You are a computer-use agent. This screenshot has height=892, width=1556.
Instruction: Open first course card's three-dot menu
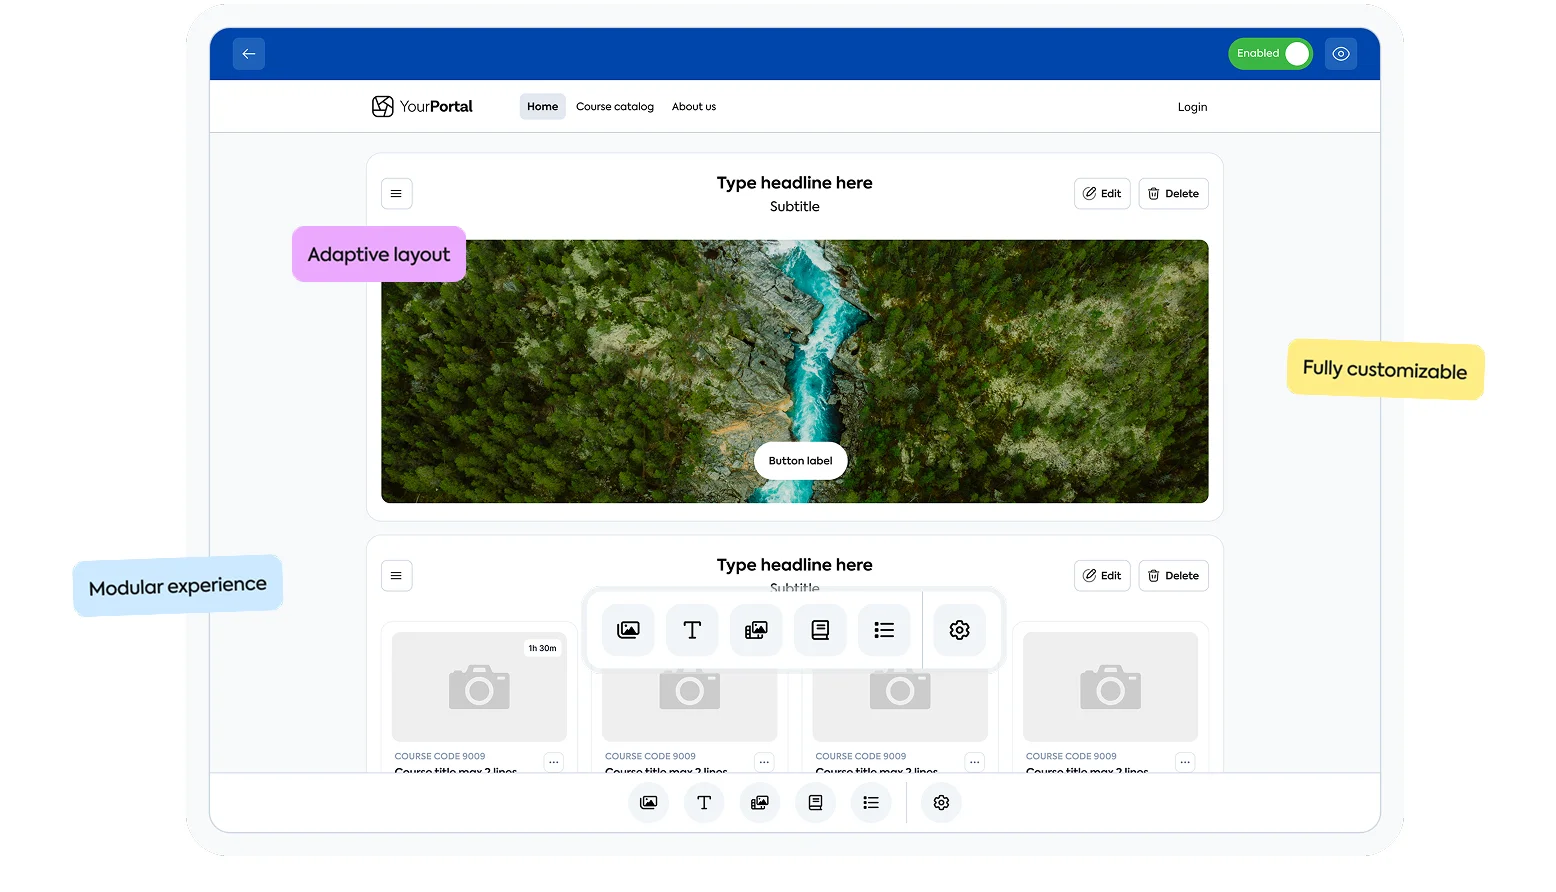(554, 762)
